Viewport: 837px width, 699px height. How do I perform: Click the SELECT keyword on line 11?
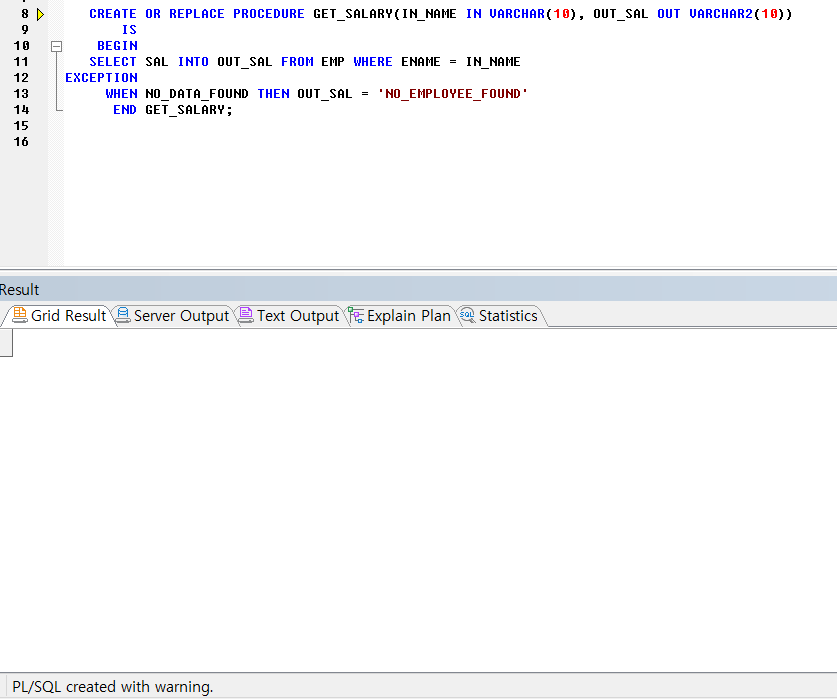click(113, 62)
